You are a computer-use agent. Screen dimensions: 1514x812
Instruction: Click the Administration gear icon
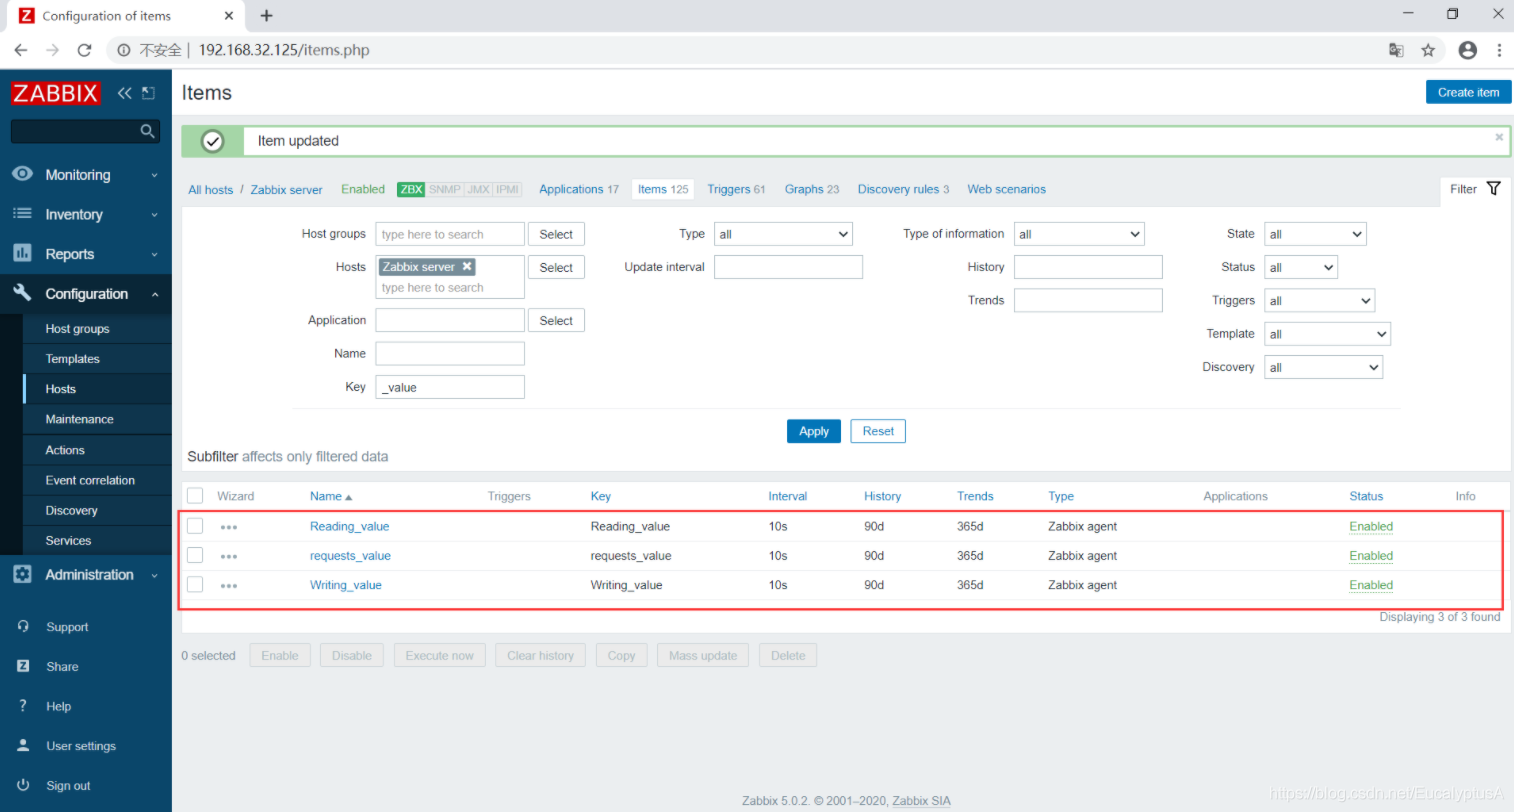(x=22, y=574)
